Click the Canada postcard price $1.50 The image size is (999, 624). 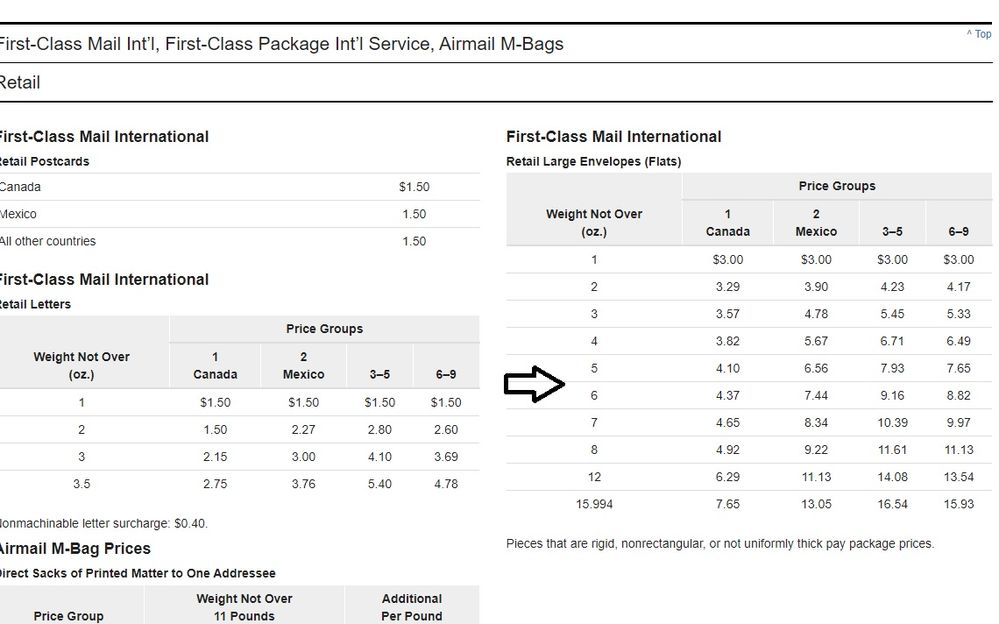pos(414,187)
